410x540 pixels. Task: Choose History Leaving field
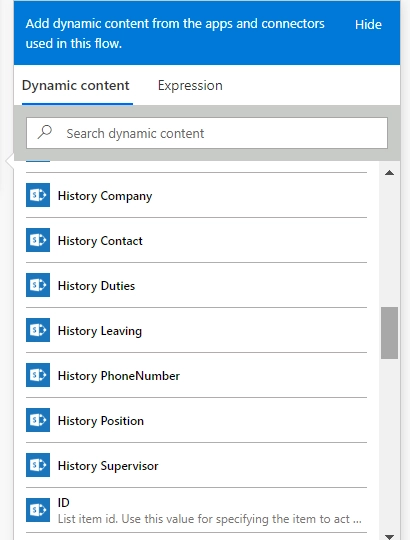pyautogui.click(x=196, y=330)
